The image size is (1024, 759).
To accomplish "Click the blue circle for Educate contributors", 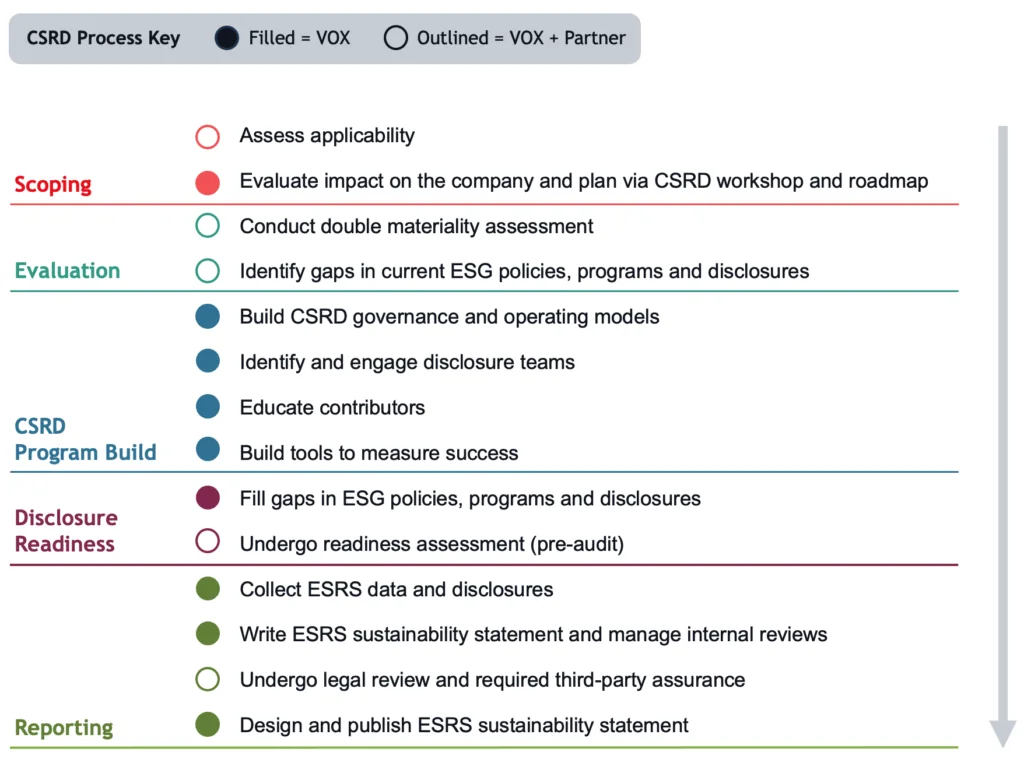I will point(207,407).
